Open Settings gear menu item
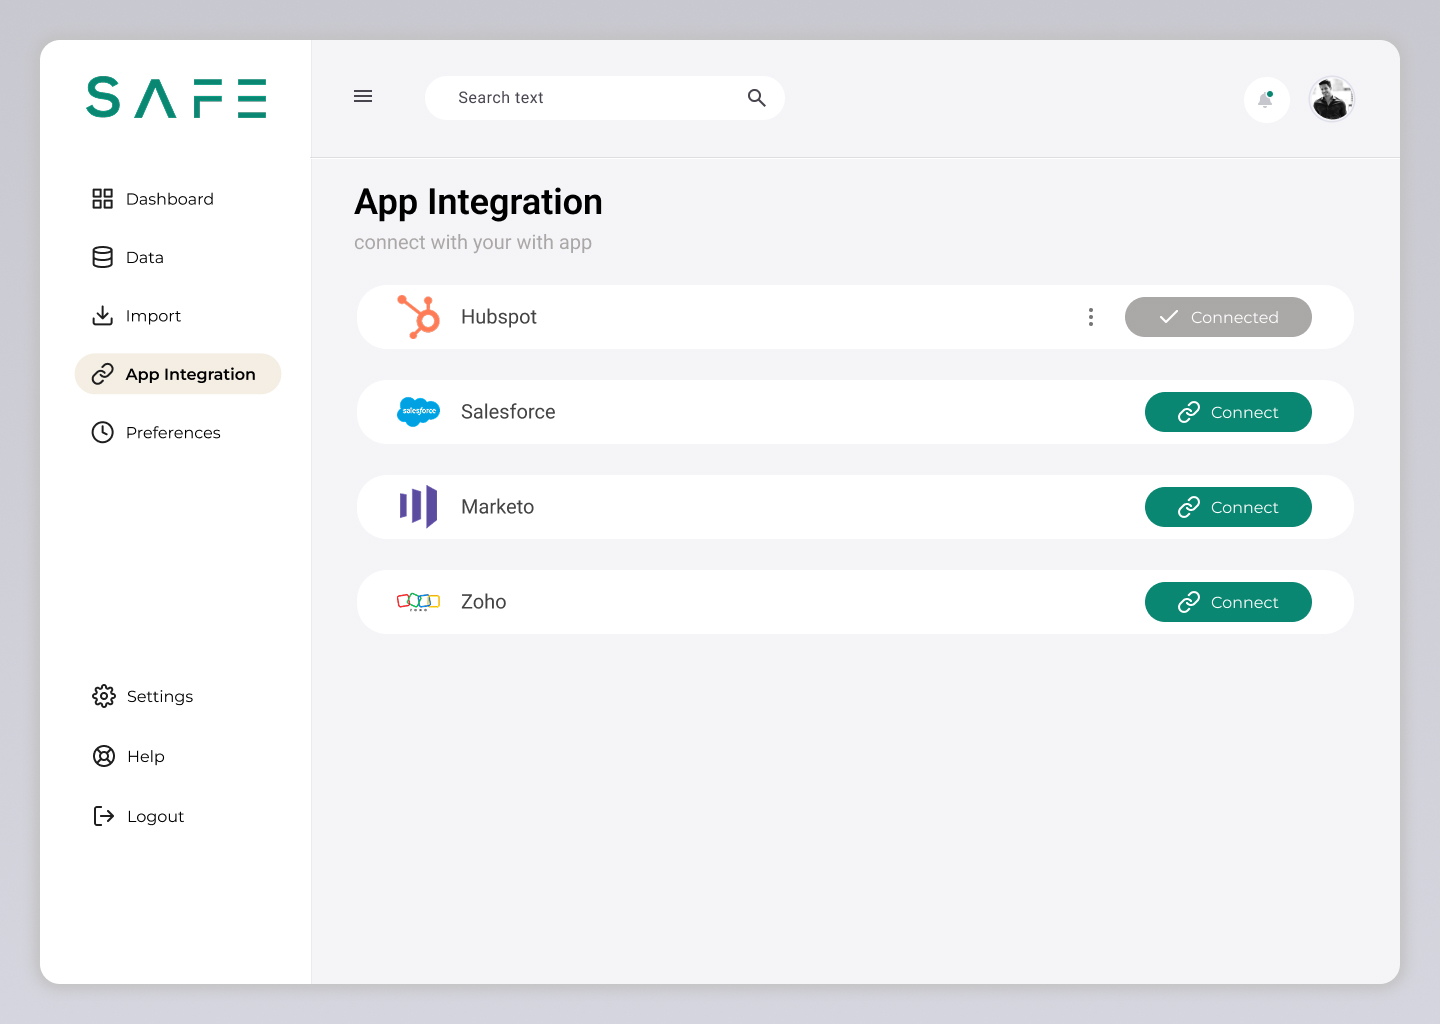Viewport: 1440px width, 1024px height. click(158, 697)
